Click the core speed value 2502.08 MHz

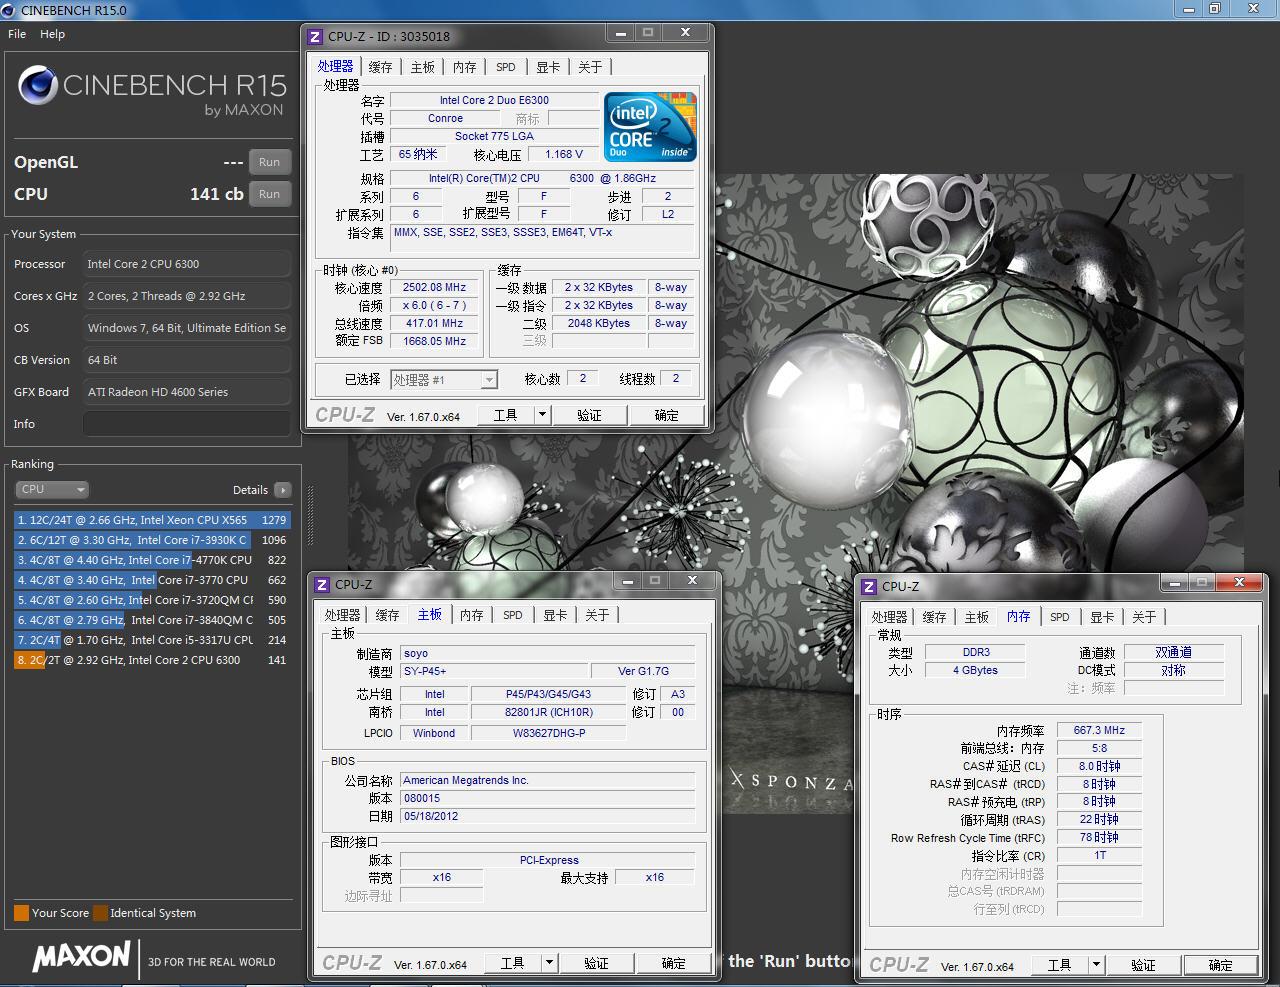click(435, 287)
